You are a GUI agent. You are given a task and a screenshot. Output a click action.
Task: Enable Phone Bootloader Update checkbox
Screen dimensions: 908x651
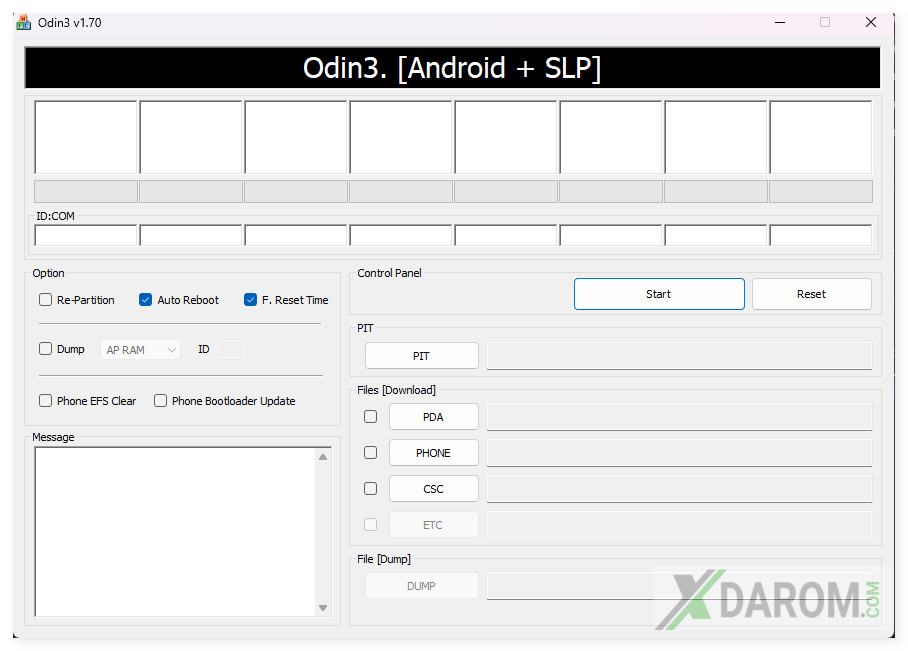[160, 401]
